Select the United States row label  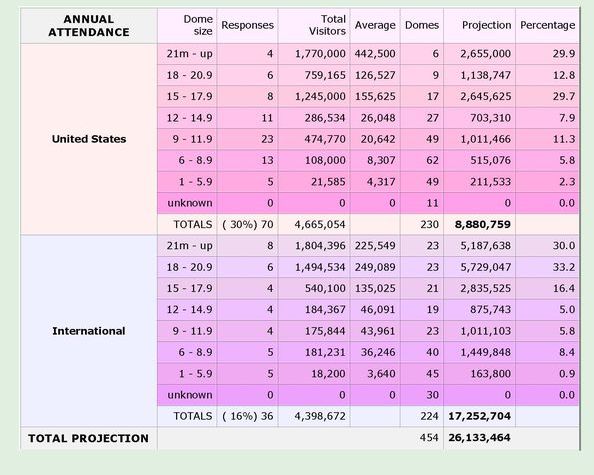coord(89,139)
